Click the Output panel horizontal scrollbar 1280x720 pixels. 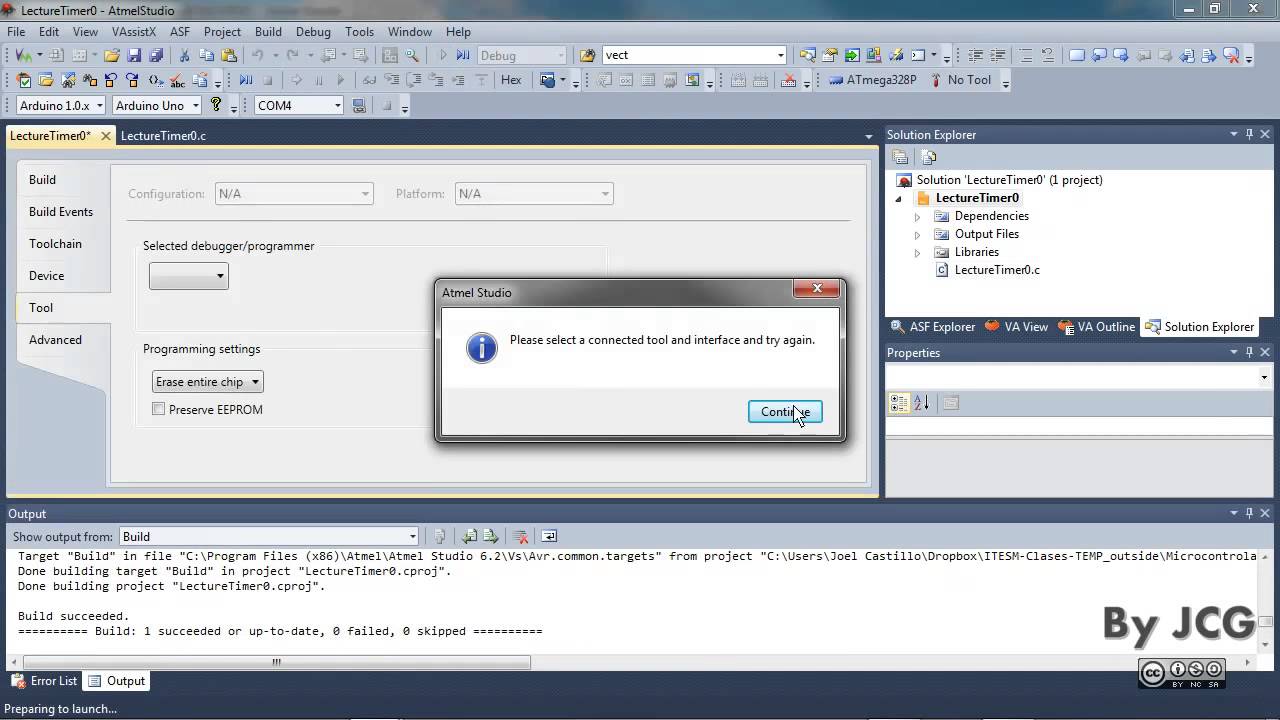click(276, 661)
